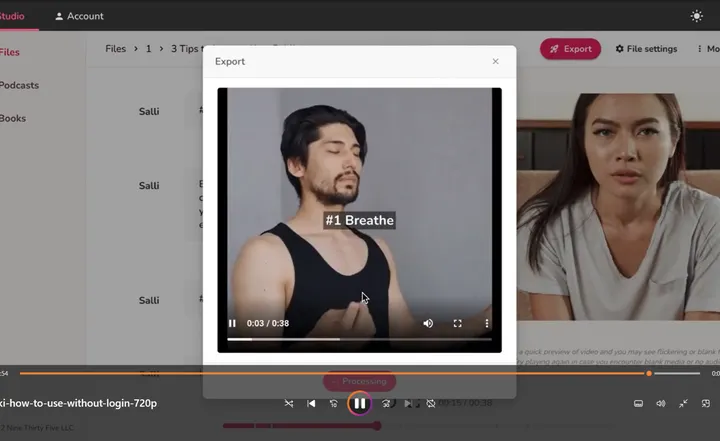Image resolution: width=720 pixels, height=441 pixels.
Task: Select Podcasts in the sidebar
Action: pyautogui.click(x=19, y=85)
